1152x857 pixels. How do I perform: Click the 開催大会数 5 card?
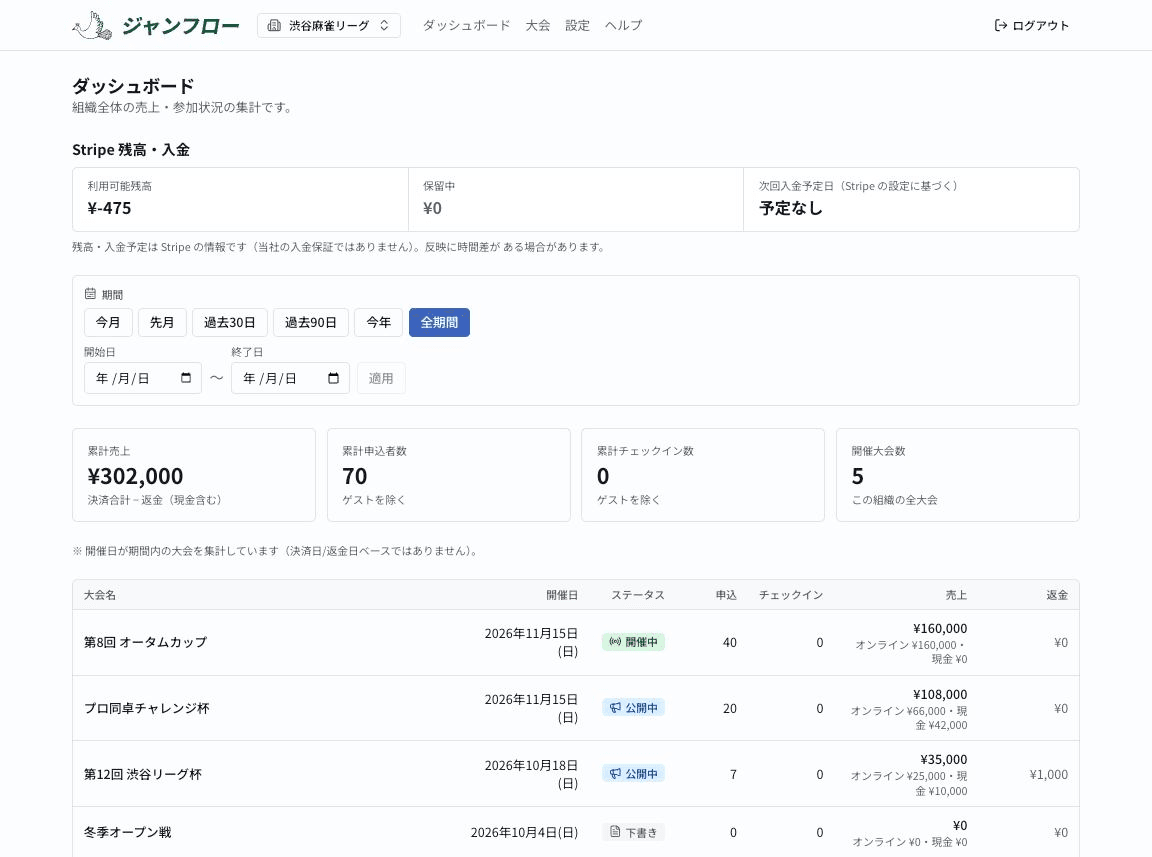tap(958, 475)
